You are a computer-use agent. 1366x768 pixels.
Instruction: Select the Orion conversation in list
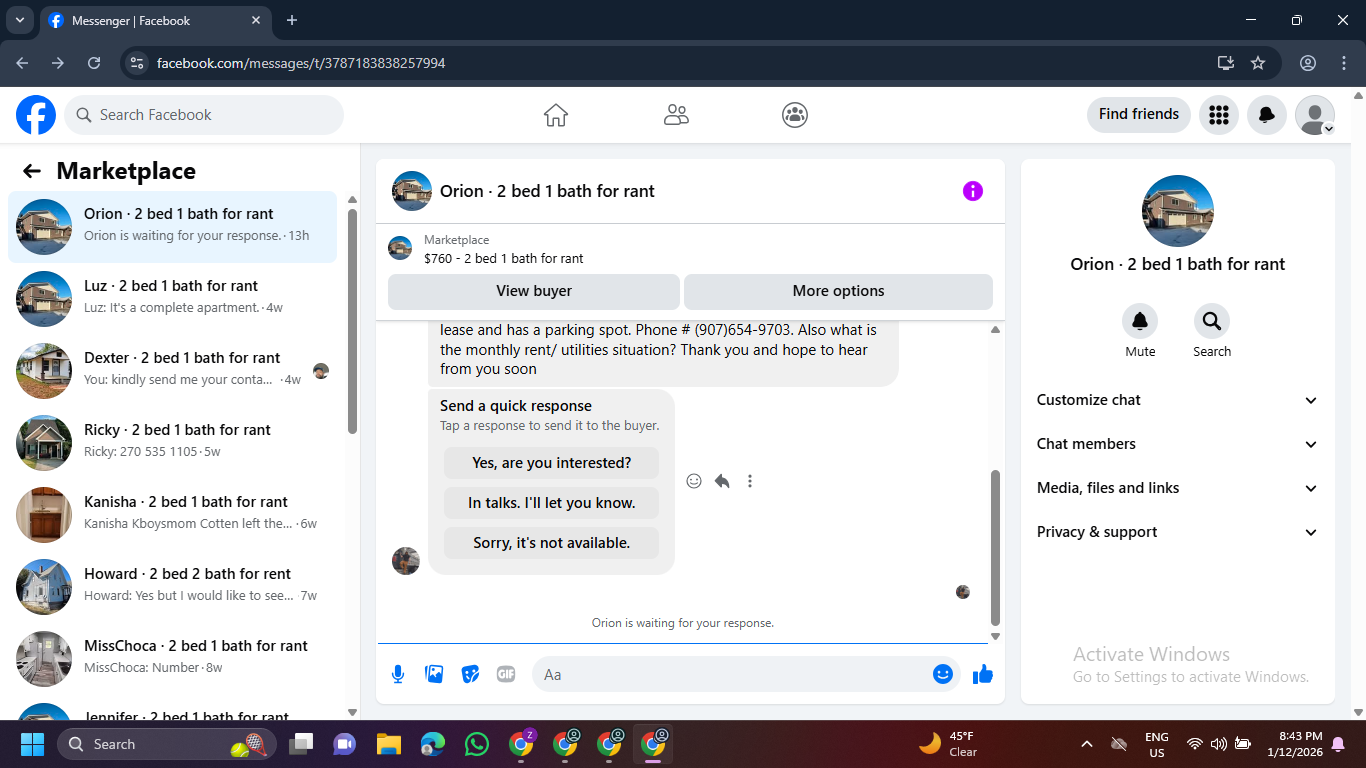pyautogui.click(x=172, y=227)
